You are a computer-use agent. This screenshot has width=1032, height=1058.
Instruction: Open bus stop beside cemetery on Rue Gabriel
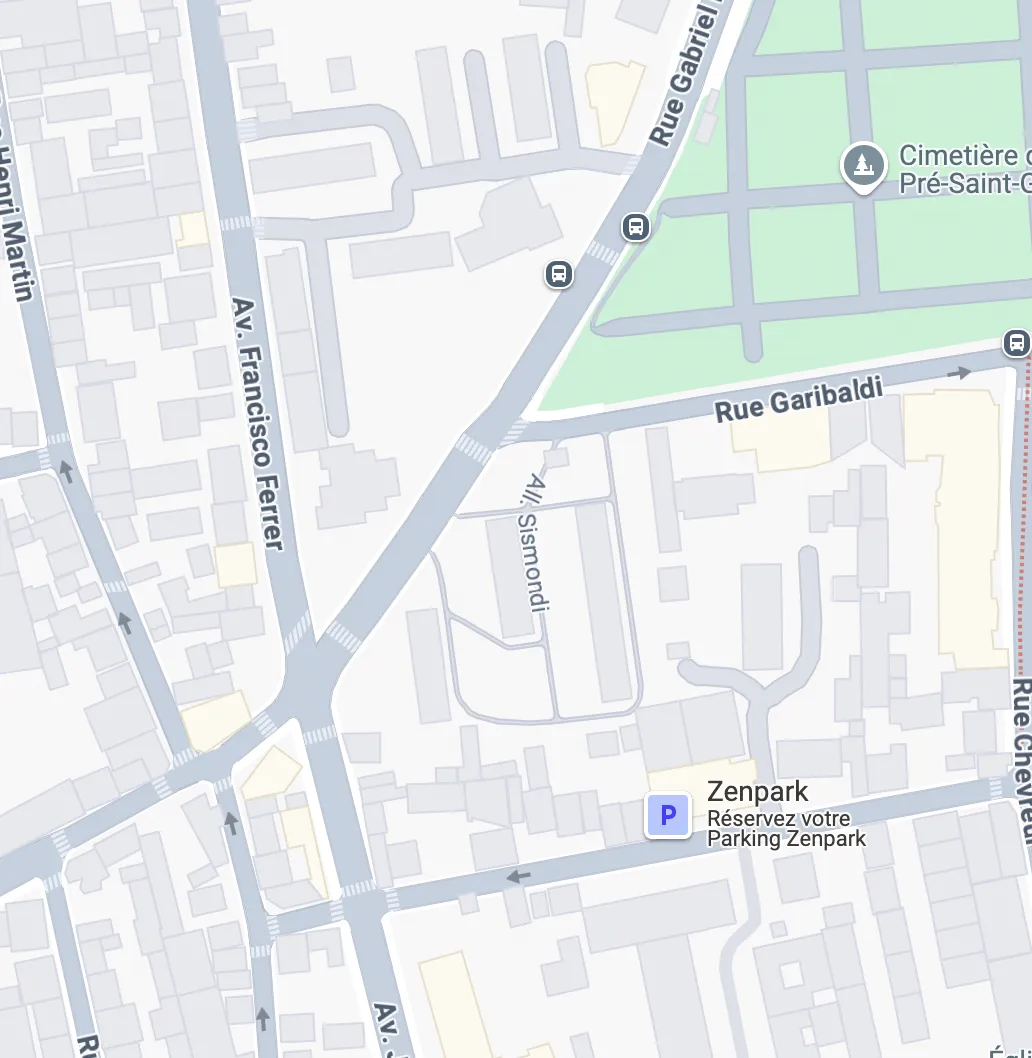pos(636,227)
